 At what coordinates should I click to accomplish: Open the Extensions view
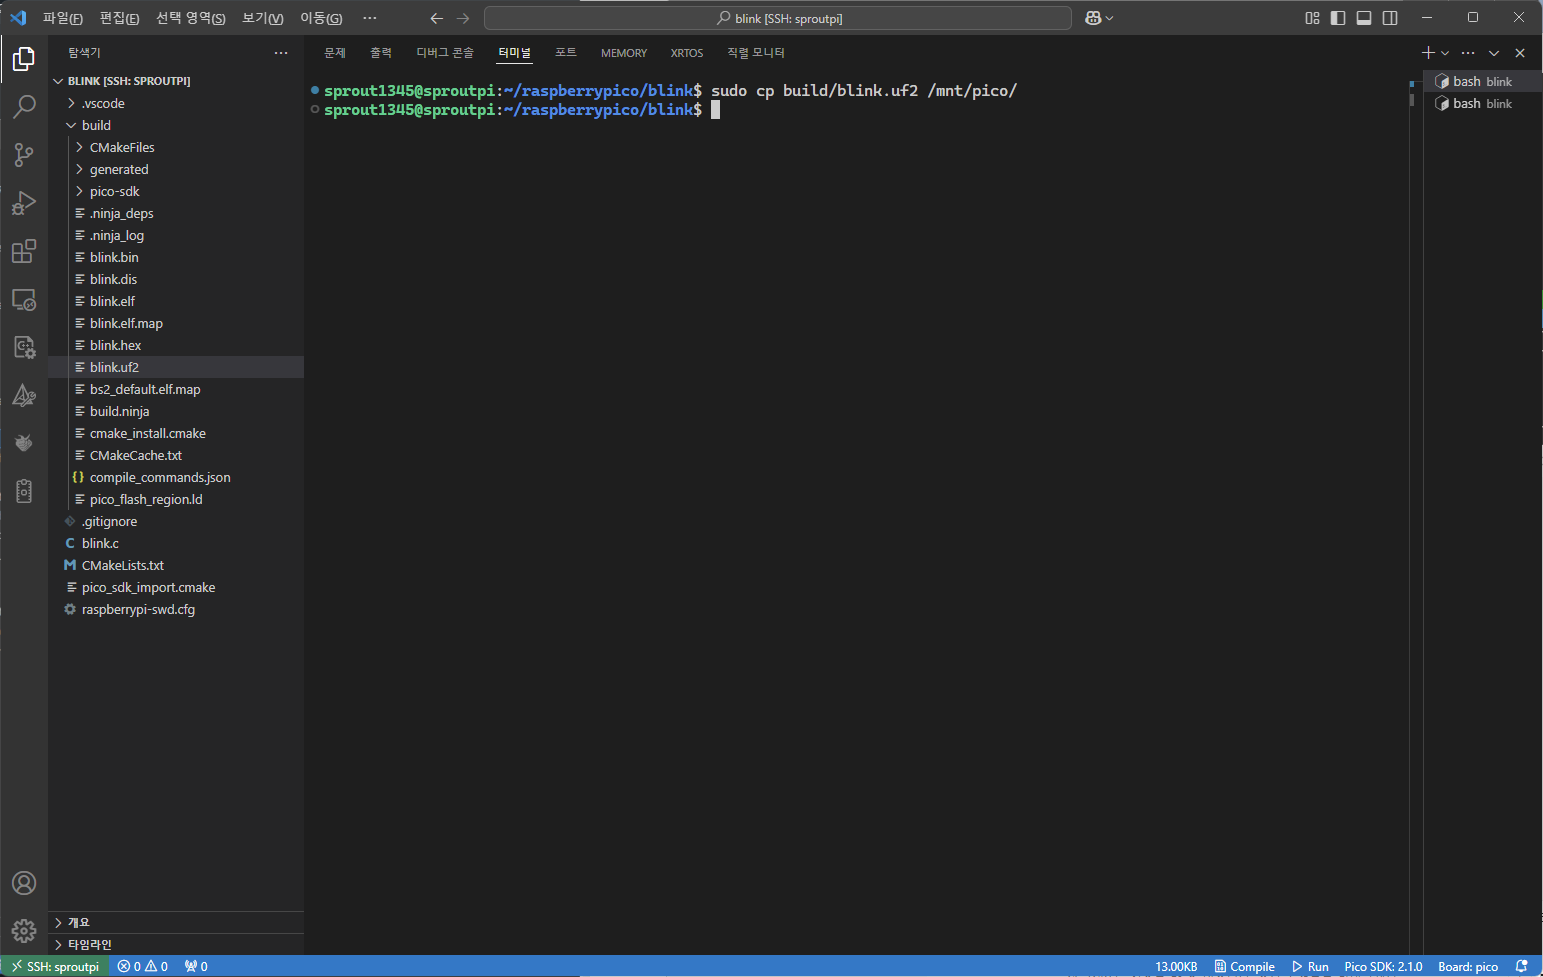coord(24,251)
